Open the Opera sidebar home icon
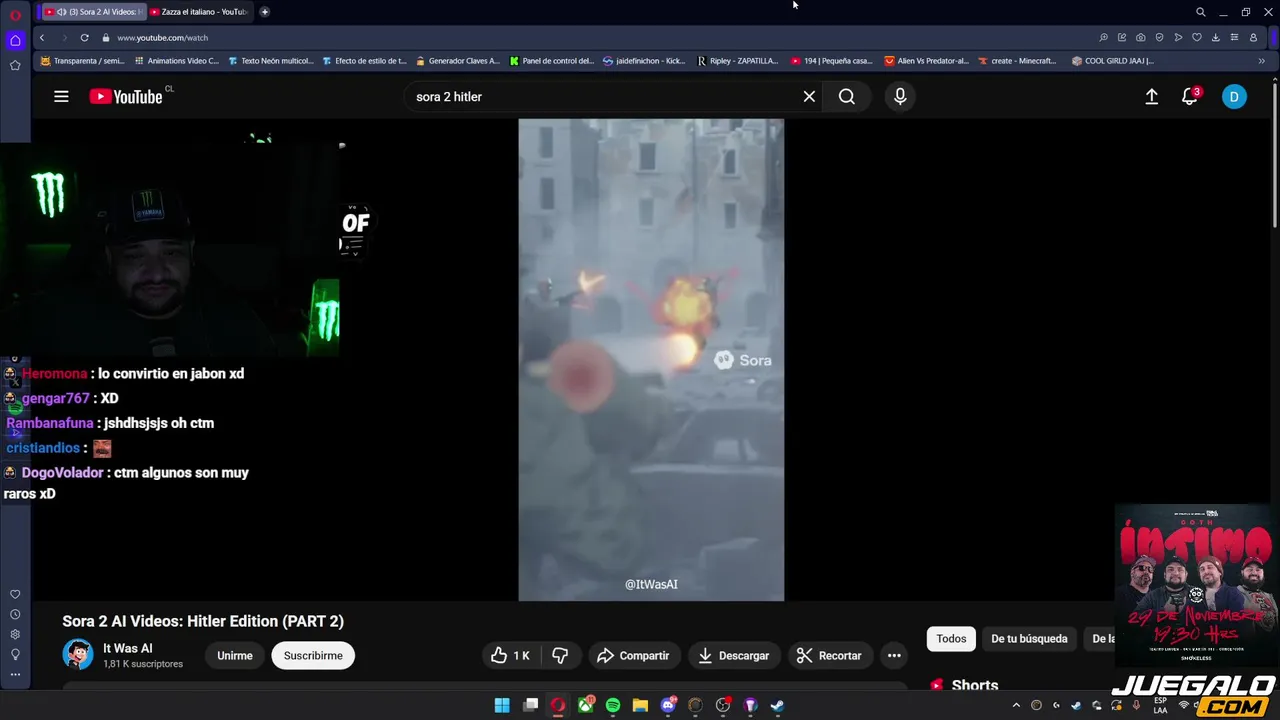Image resolution: width=1280 pixels, height=720 pixels. [15, 41]
